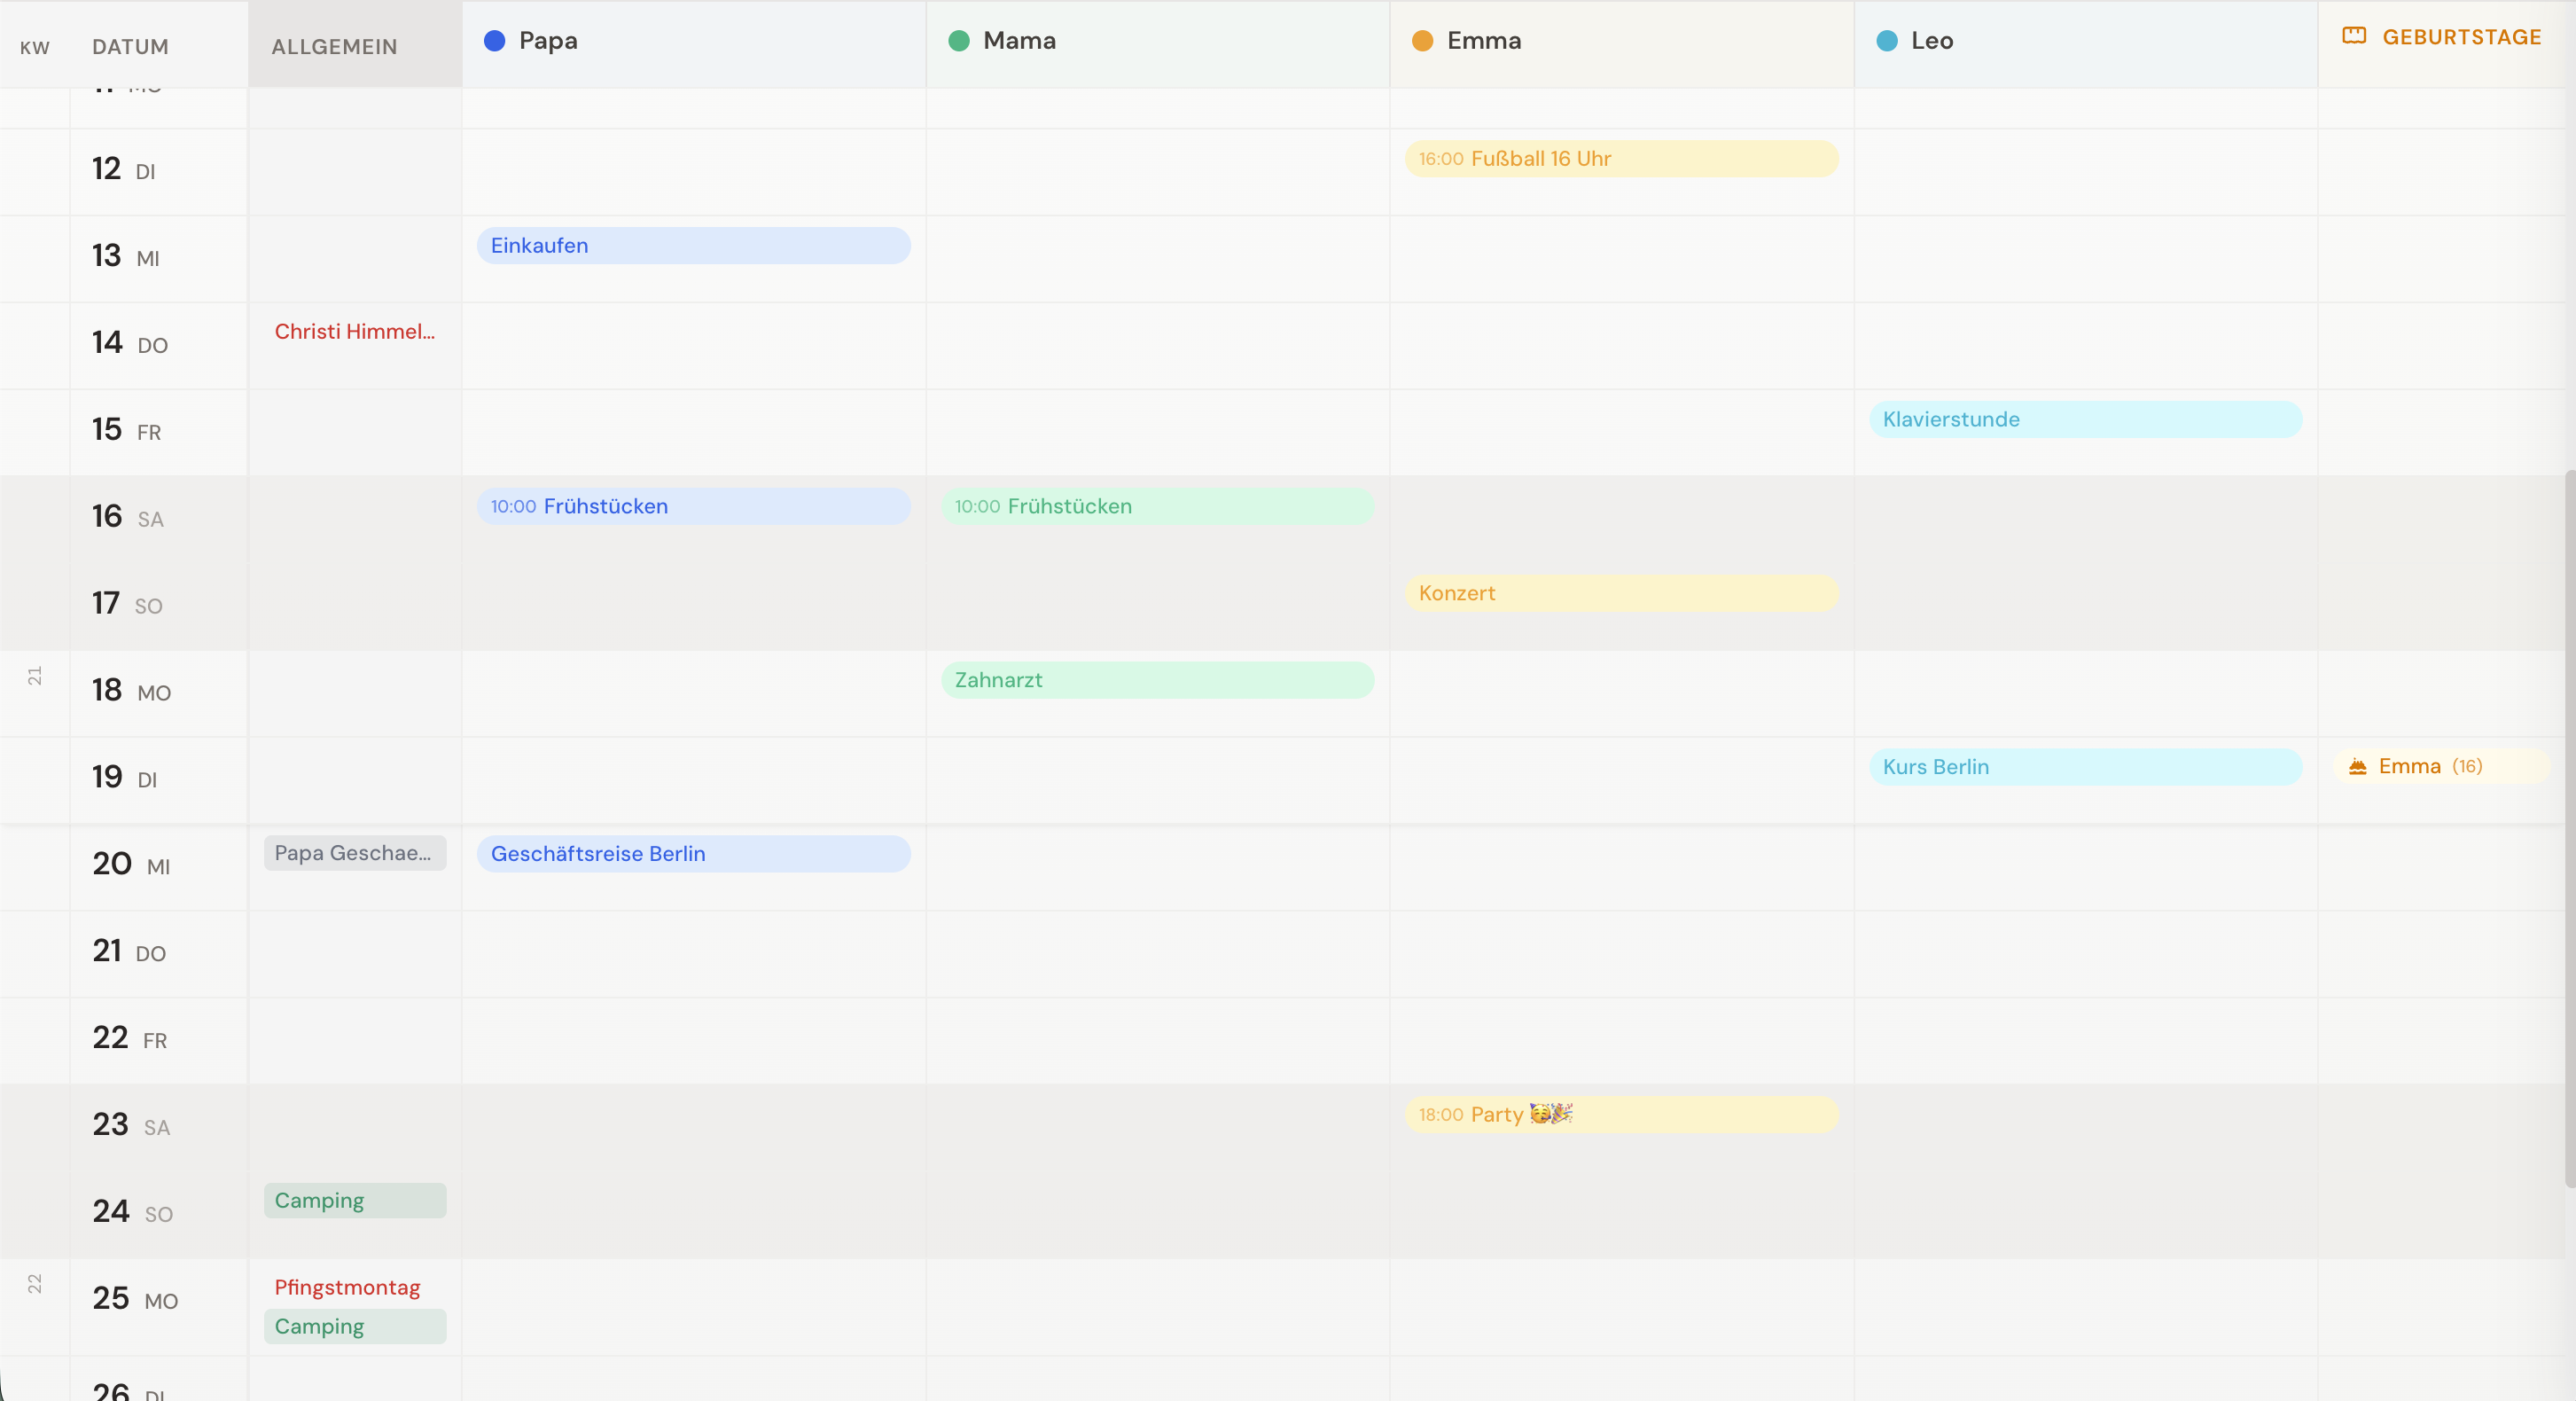2576x1401 pixels.
Task: Expand the truncated Papa Geschae... entry
Action: coord(355,853)
